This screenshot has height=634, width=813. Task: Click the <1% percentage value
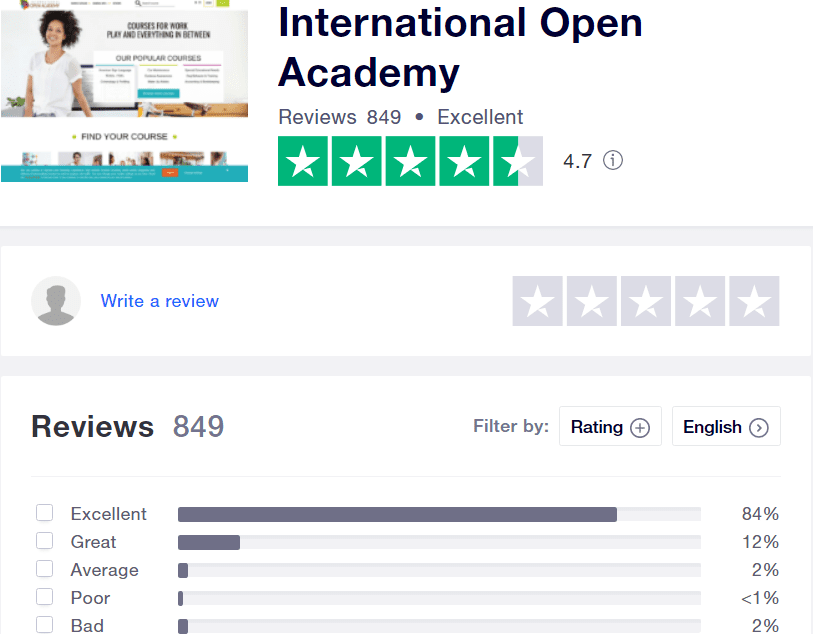click(x=760, y=598)
